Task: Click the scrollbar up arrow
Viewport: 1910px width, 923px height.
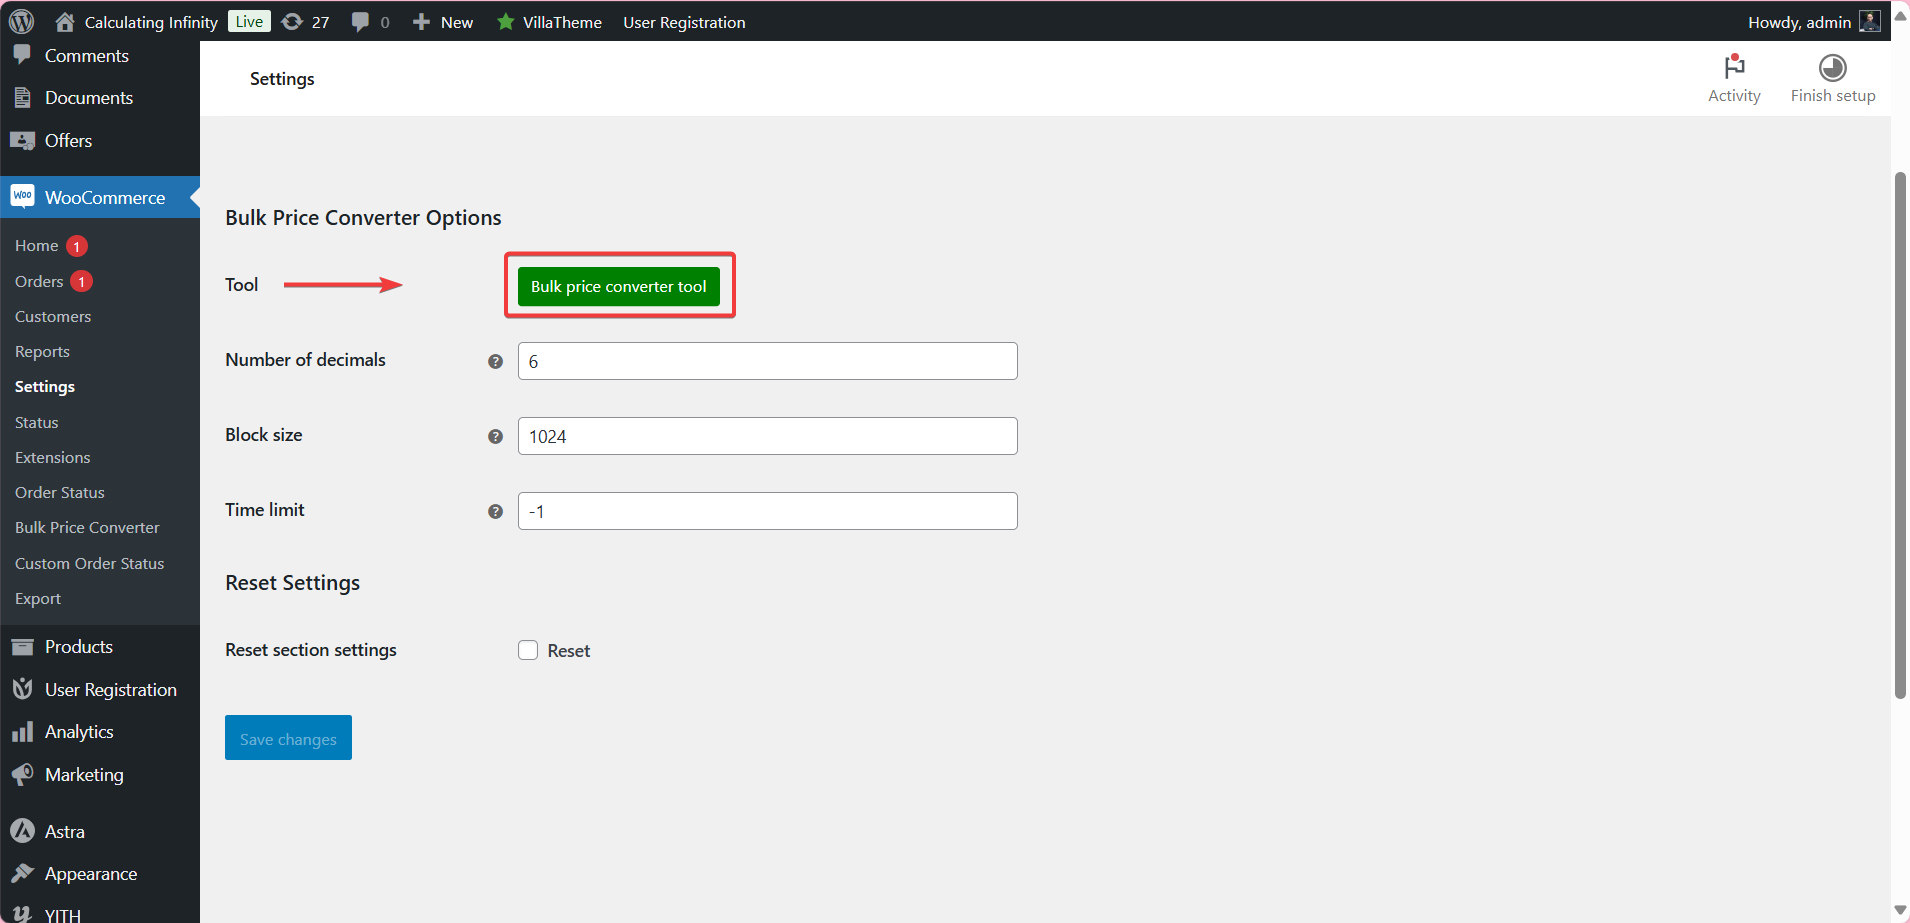Action: pyautogui.click(x=1900, y=15)
